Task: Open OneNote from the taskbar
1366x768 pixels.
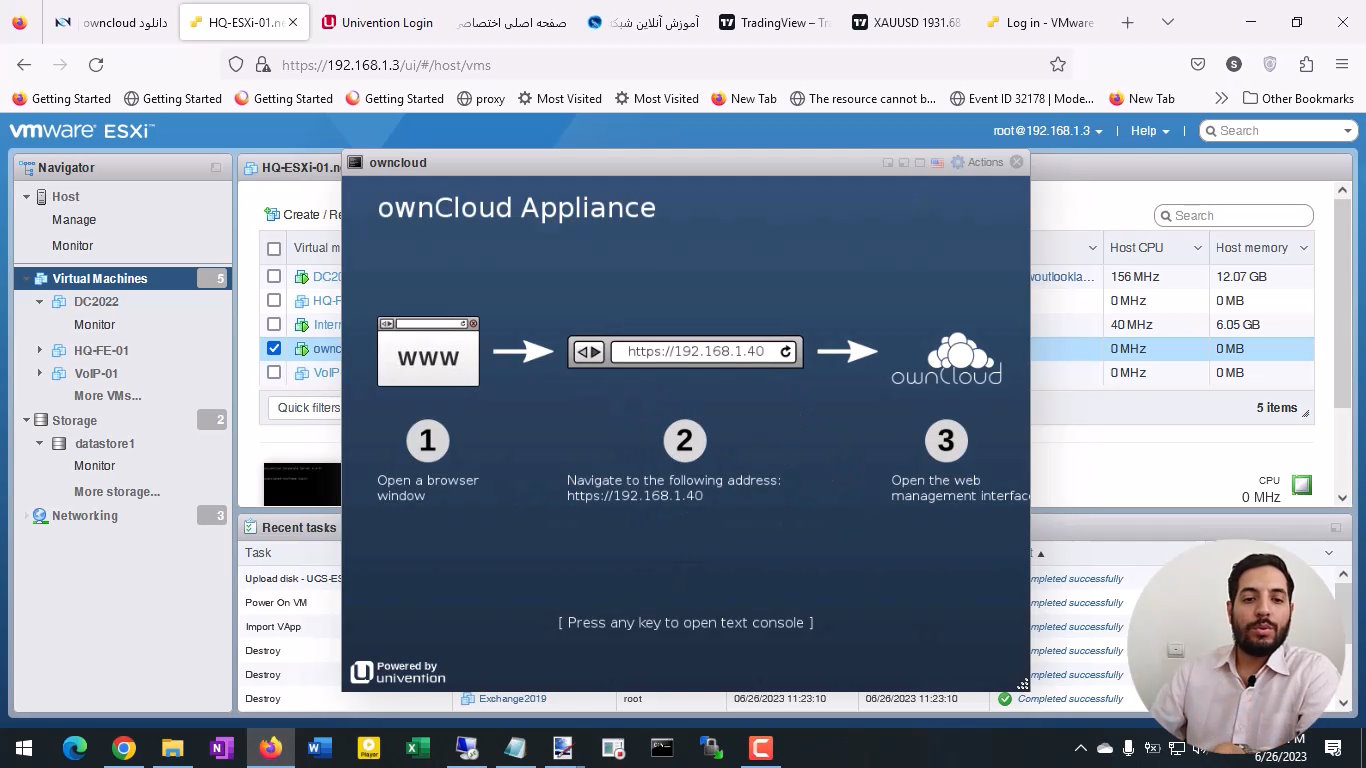Action: [x=222, y=748]
